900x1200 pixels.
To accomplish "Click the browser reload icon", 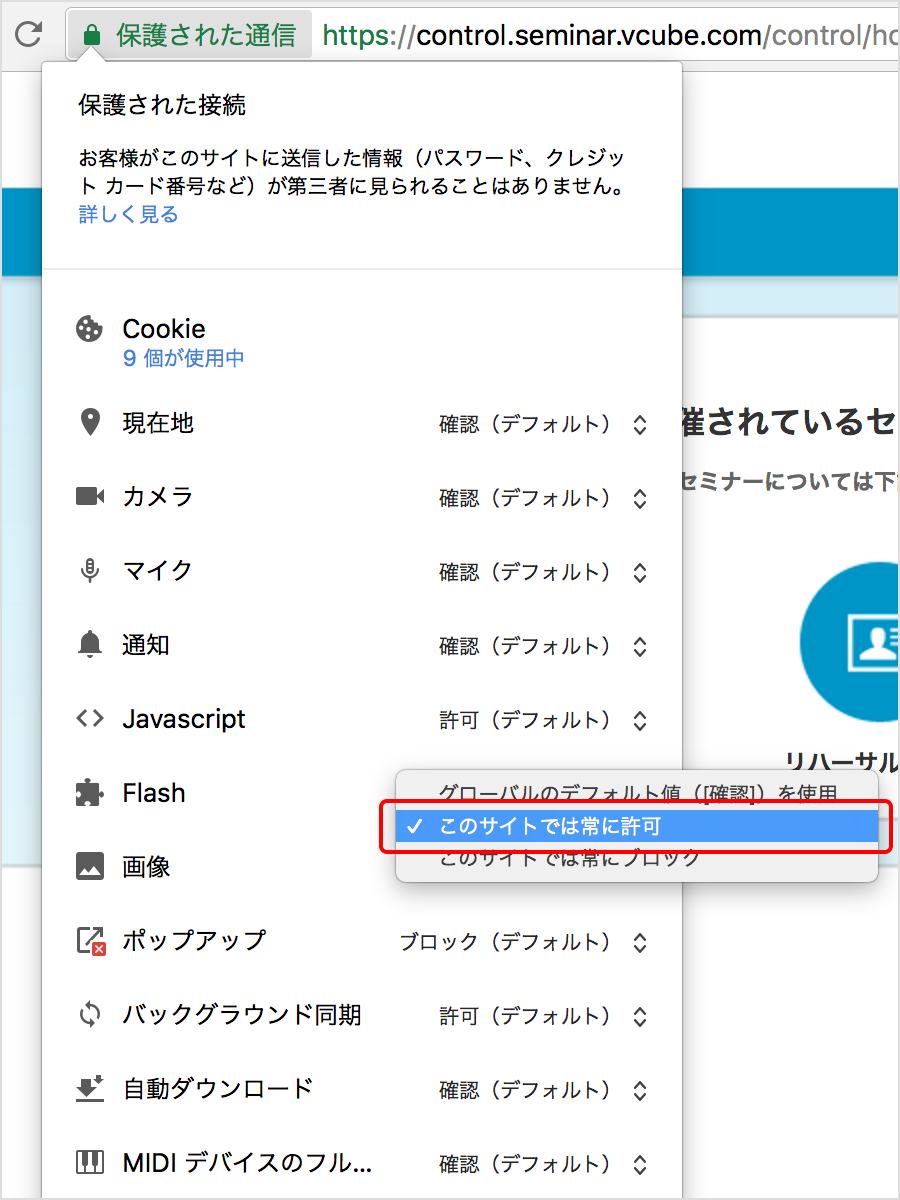I will (x=29, y=34).
